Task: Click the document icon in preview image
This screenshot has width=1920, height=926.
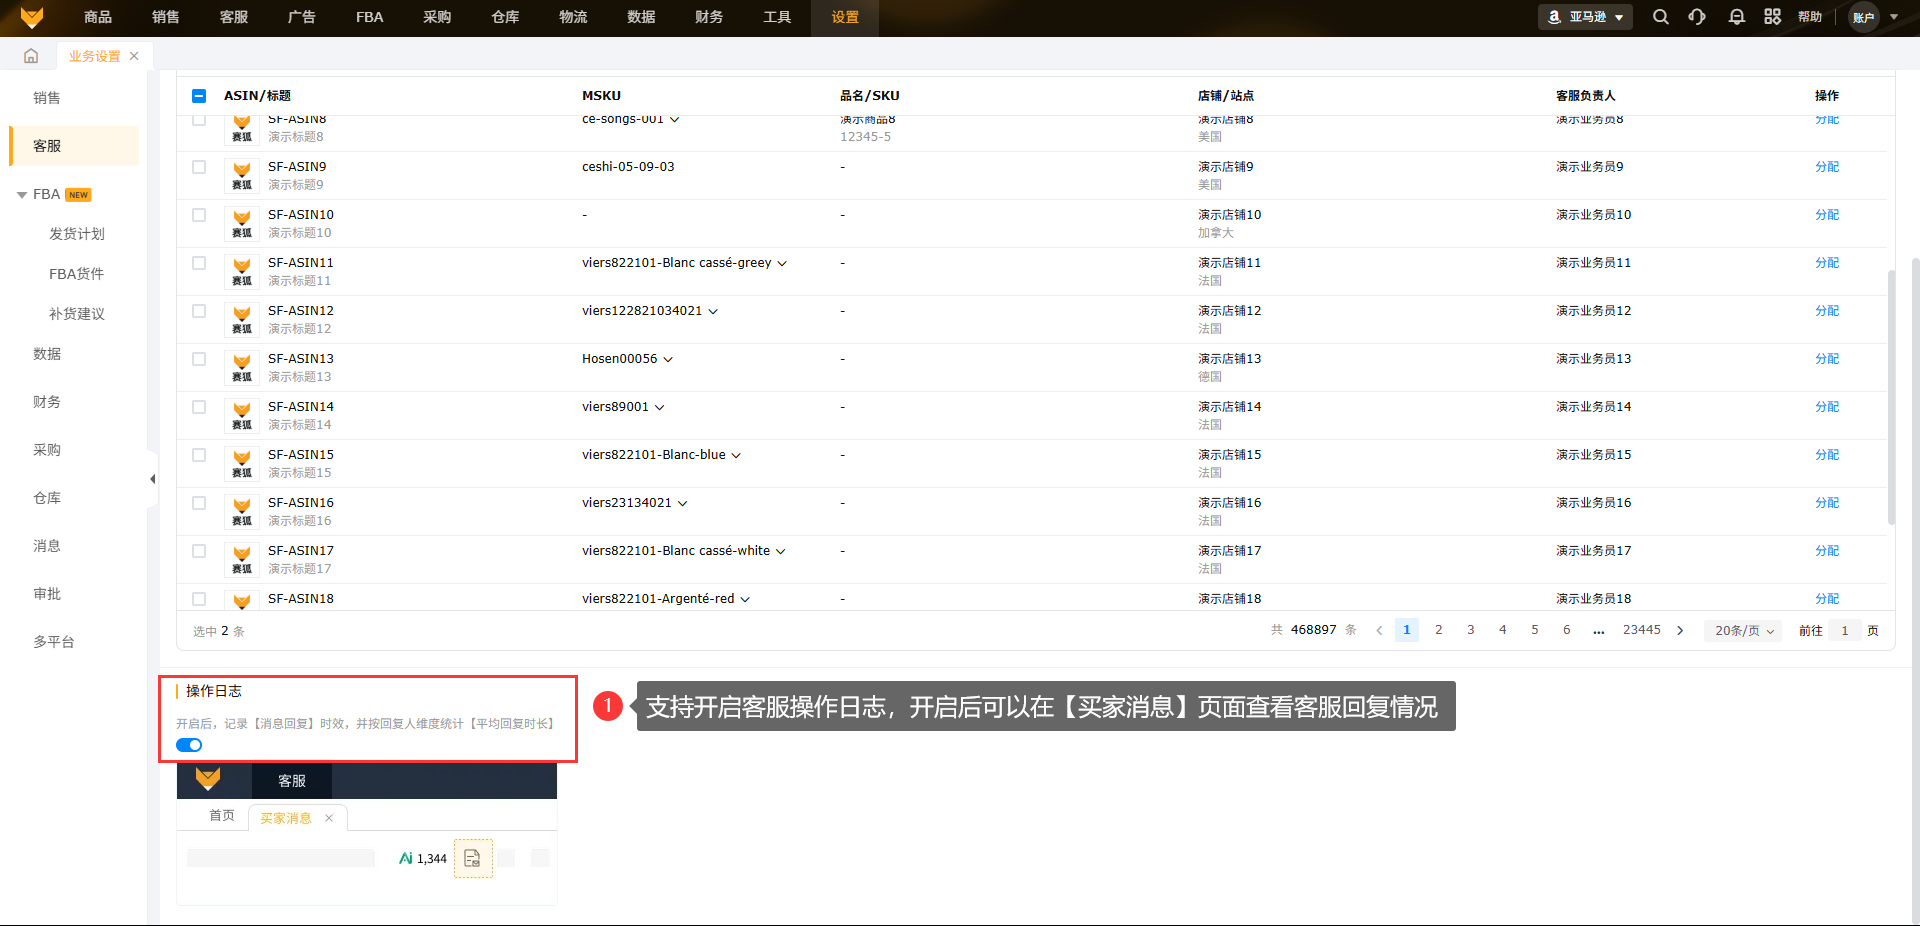Action: [x=473, y=858]
